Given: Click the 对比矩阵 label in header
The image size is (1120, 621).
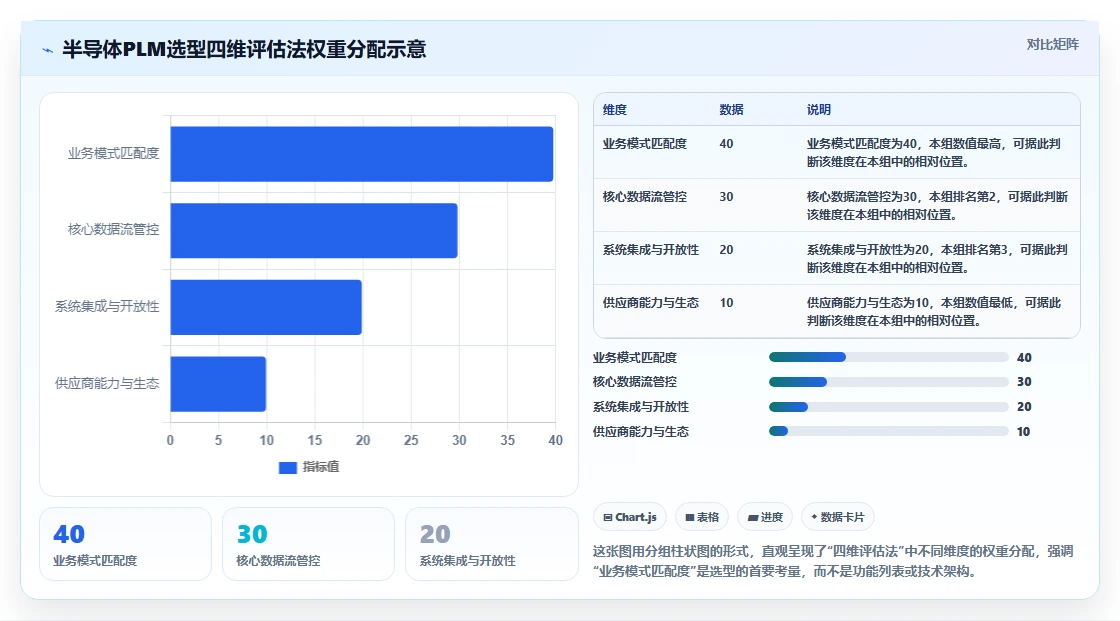Looking at the screenshot, I should coord(1052,44).
